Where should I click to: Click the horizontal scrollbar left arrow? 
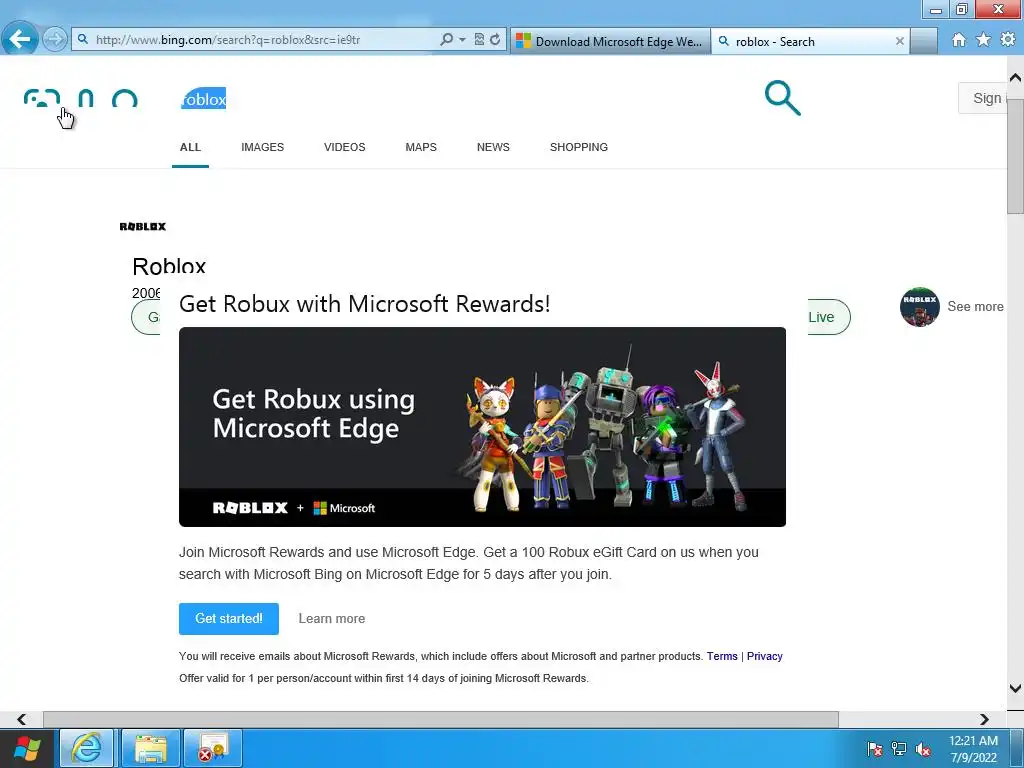pyautogui.click(x=21, y=719)
